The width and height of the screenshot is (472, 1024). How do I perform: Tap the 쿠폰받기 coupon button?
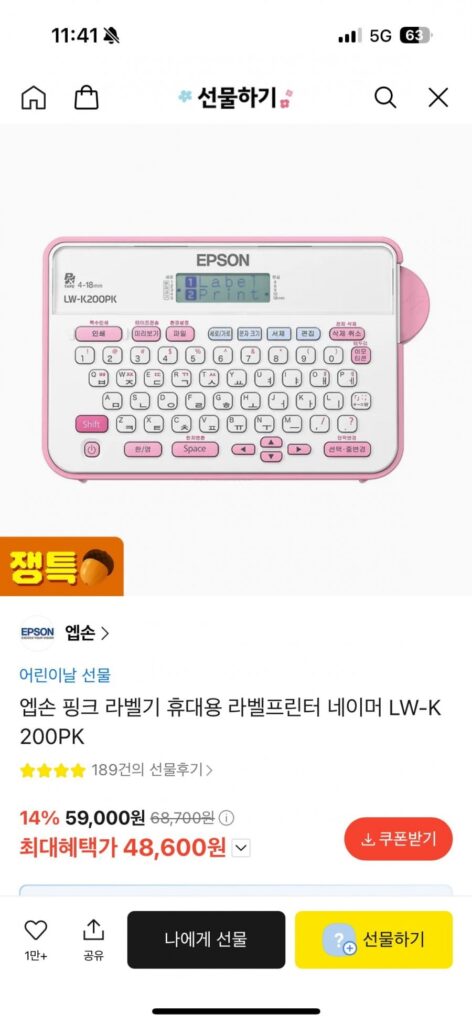pyautogui.click(x=398, y=839)
